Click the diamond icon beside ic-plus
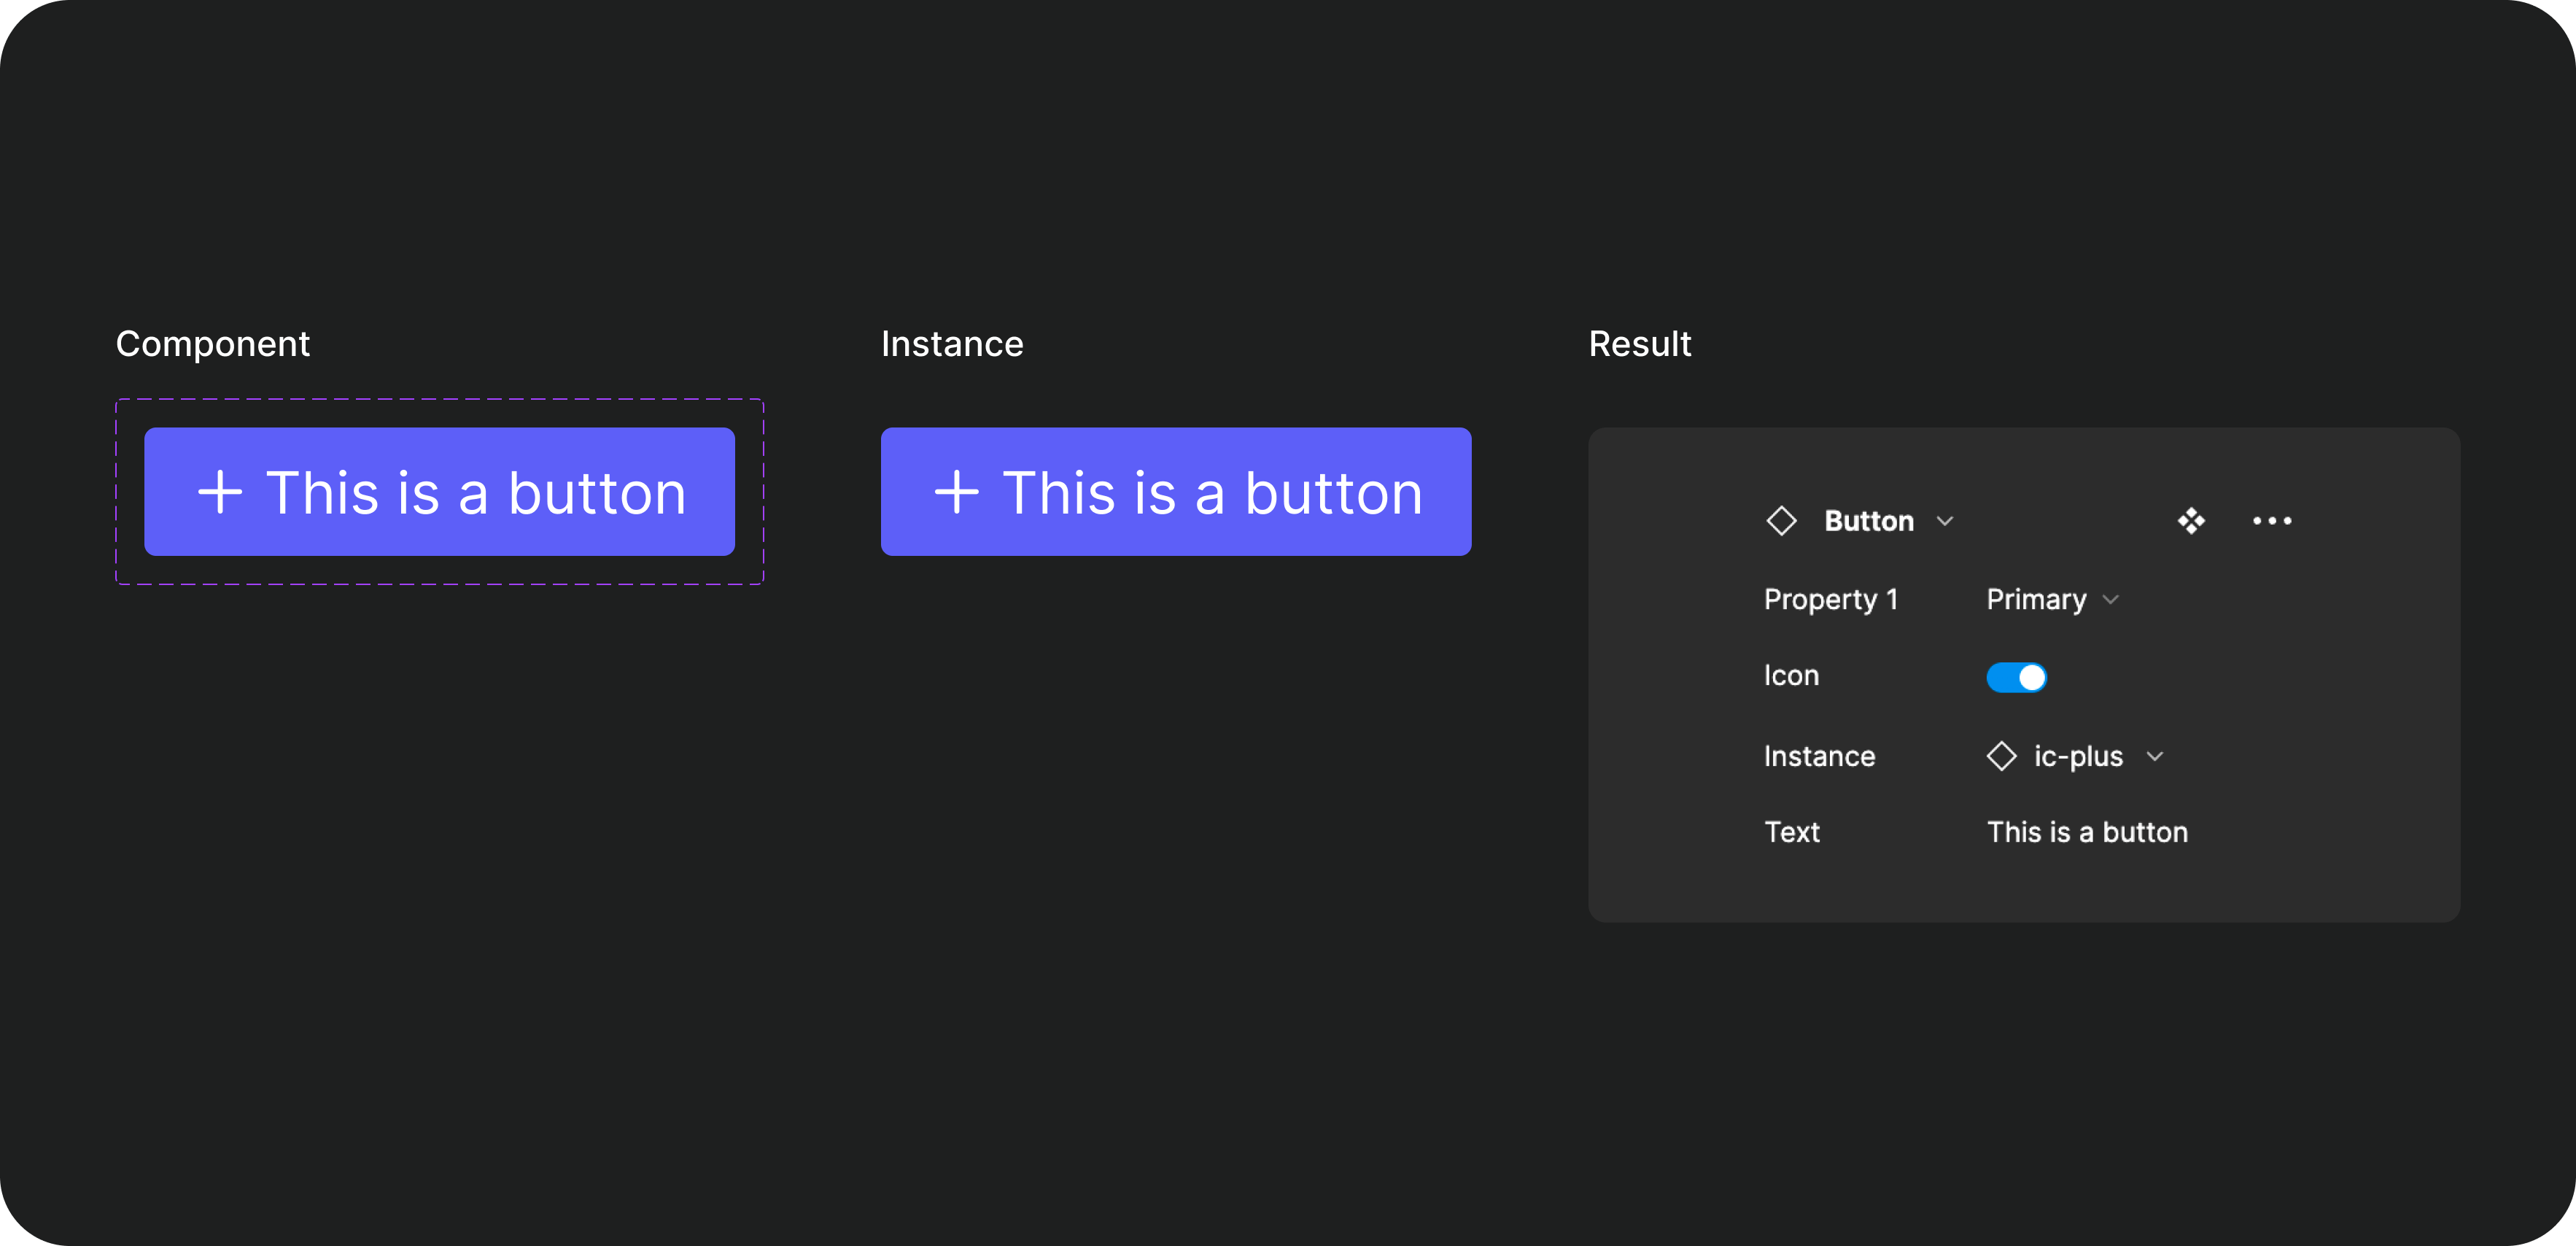The height and width of the screenshot is (1246, 2576). 2001,756
